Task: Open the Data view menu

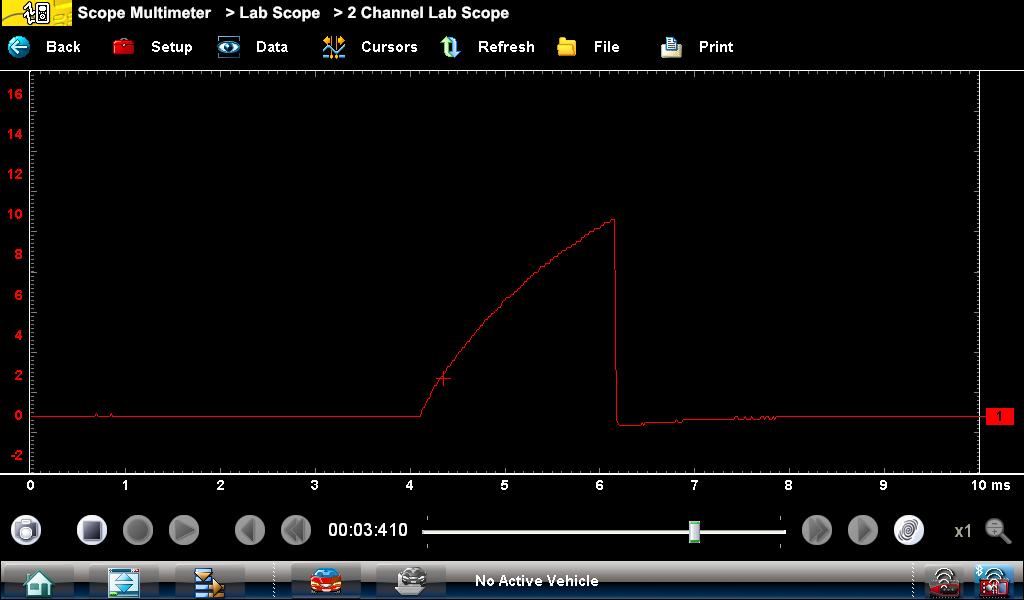Action: tap(230, 47)
